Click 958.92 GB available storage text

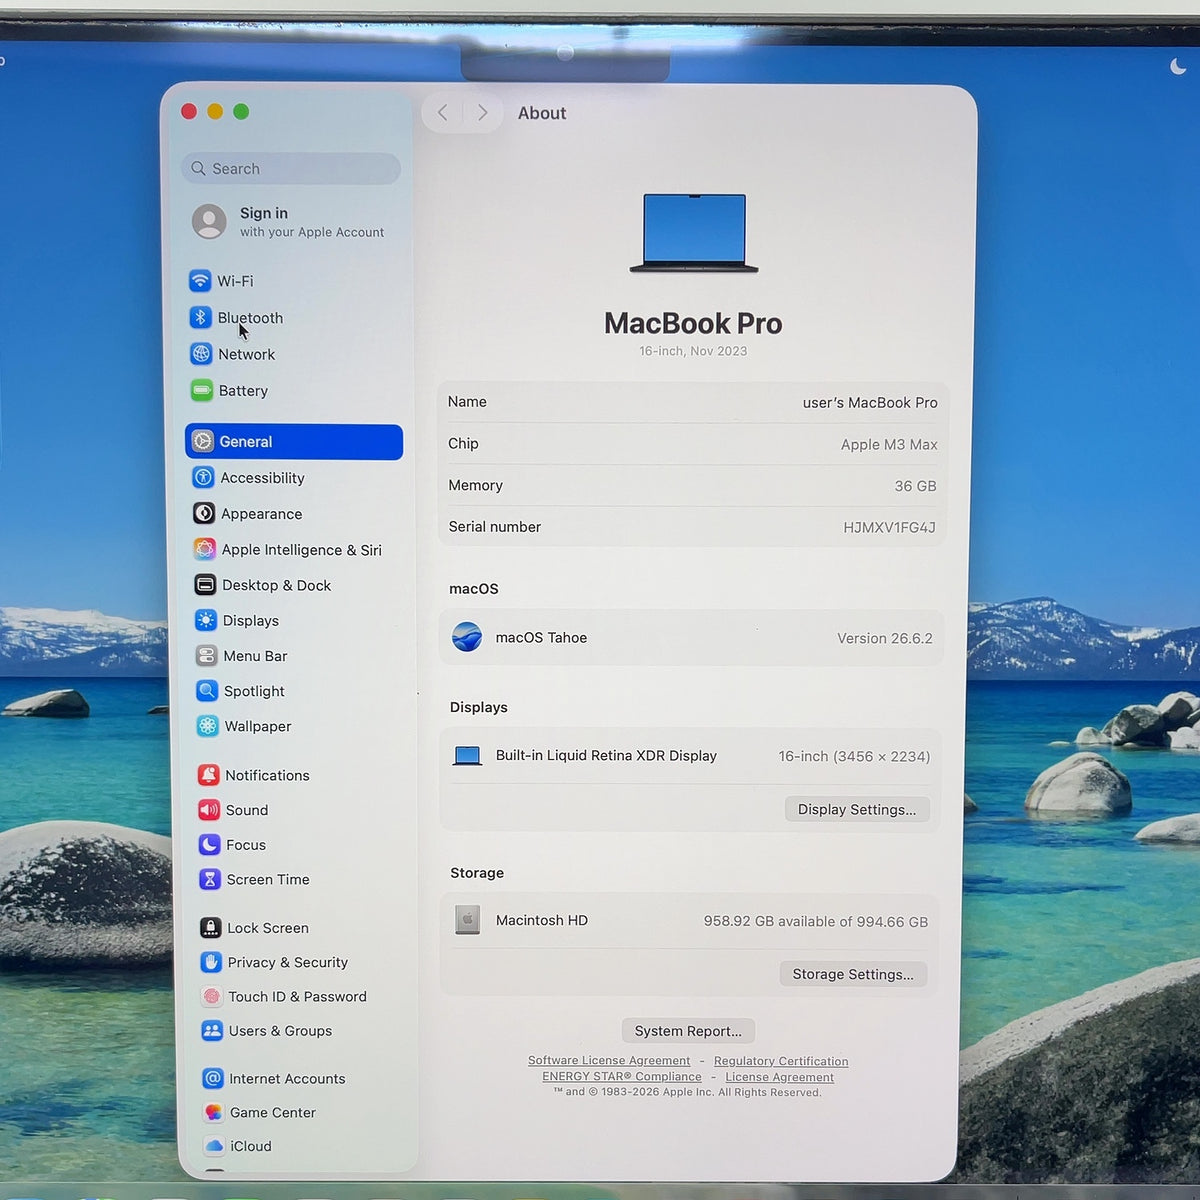tap(815, 921)
